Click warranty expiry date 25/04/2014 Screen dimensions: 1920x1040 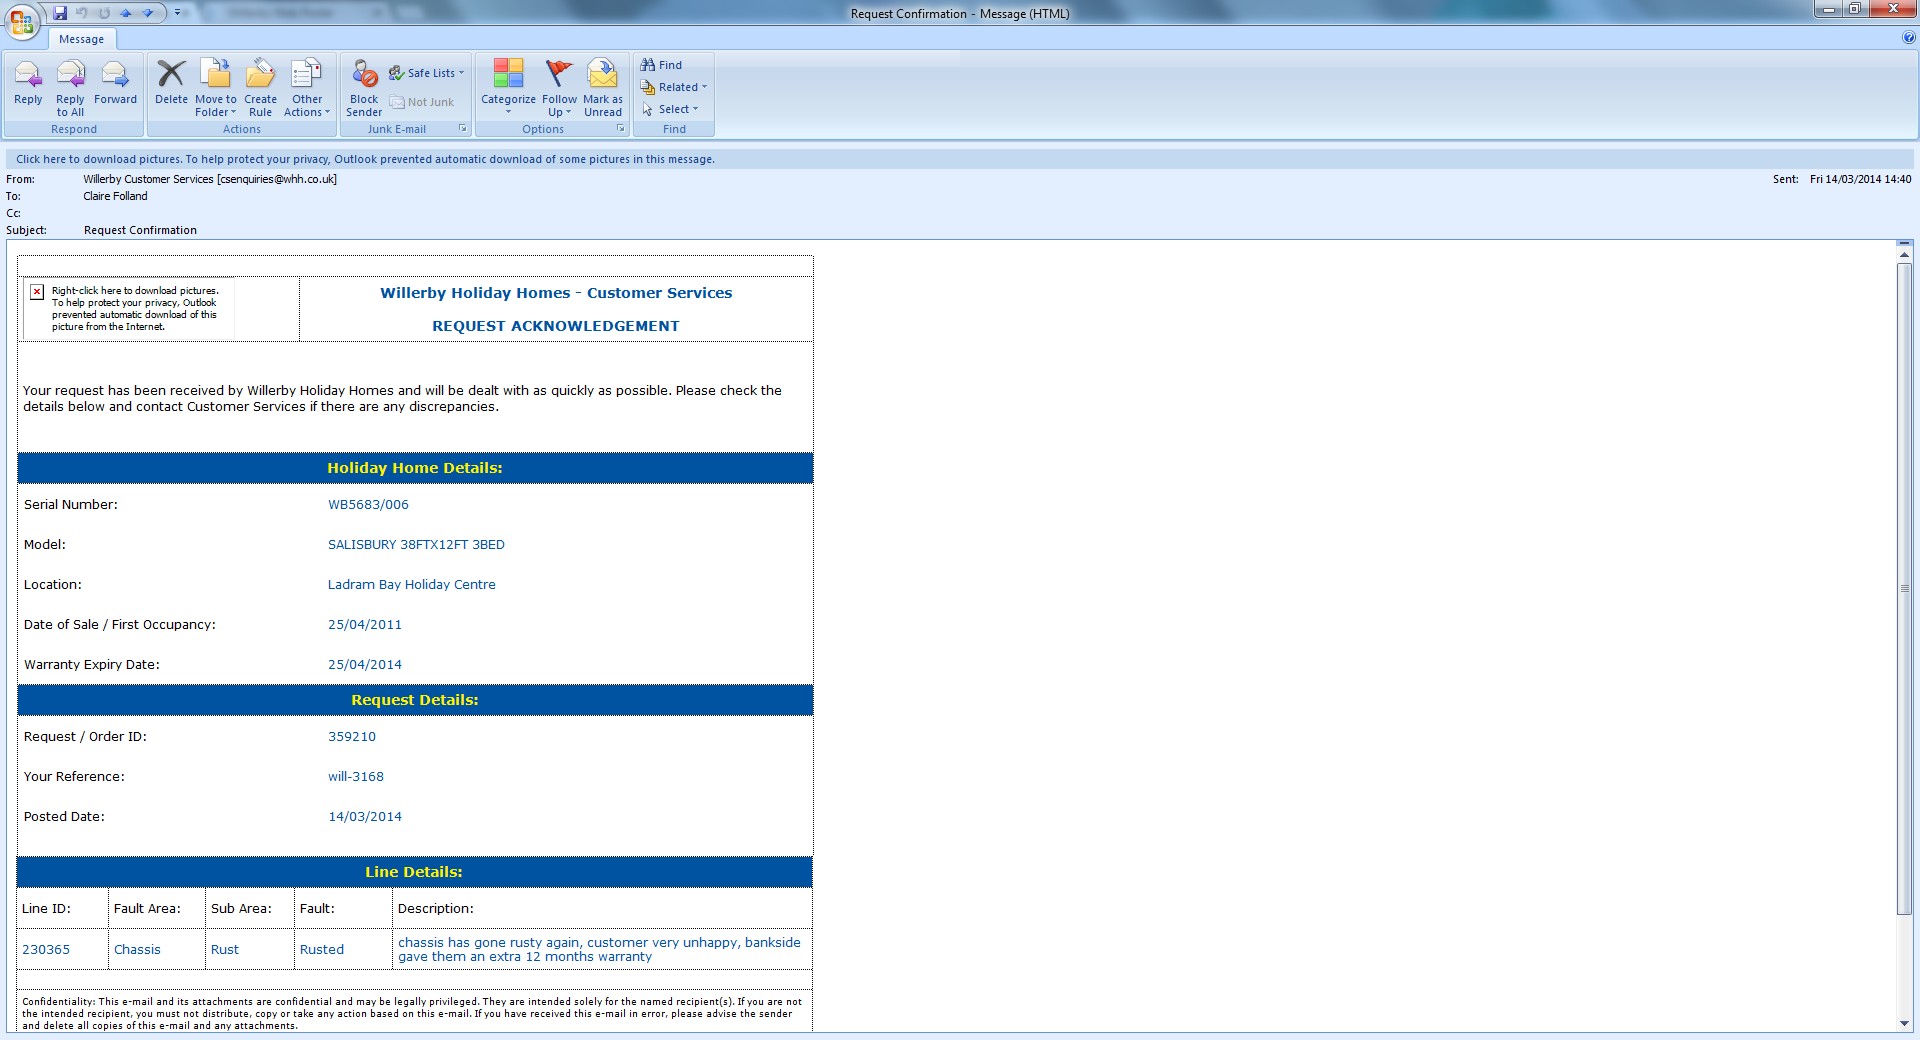pyautogui.click(x=365, y=665)
